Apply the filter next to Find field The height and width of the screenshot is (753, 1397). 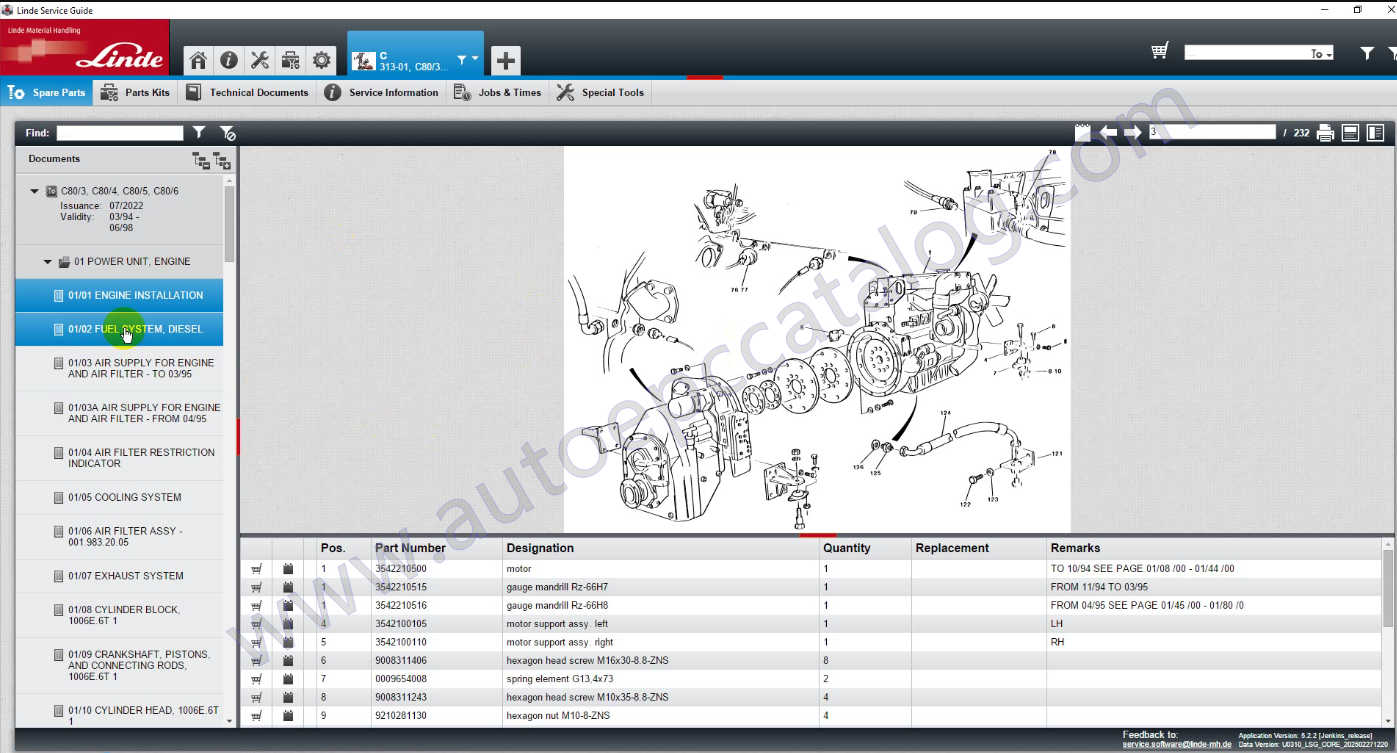199,133
